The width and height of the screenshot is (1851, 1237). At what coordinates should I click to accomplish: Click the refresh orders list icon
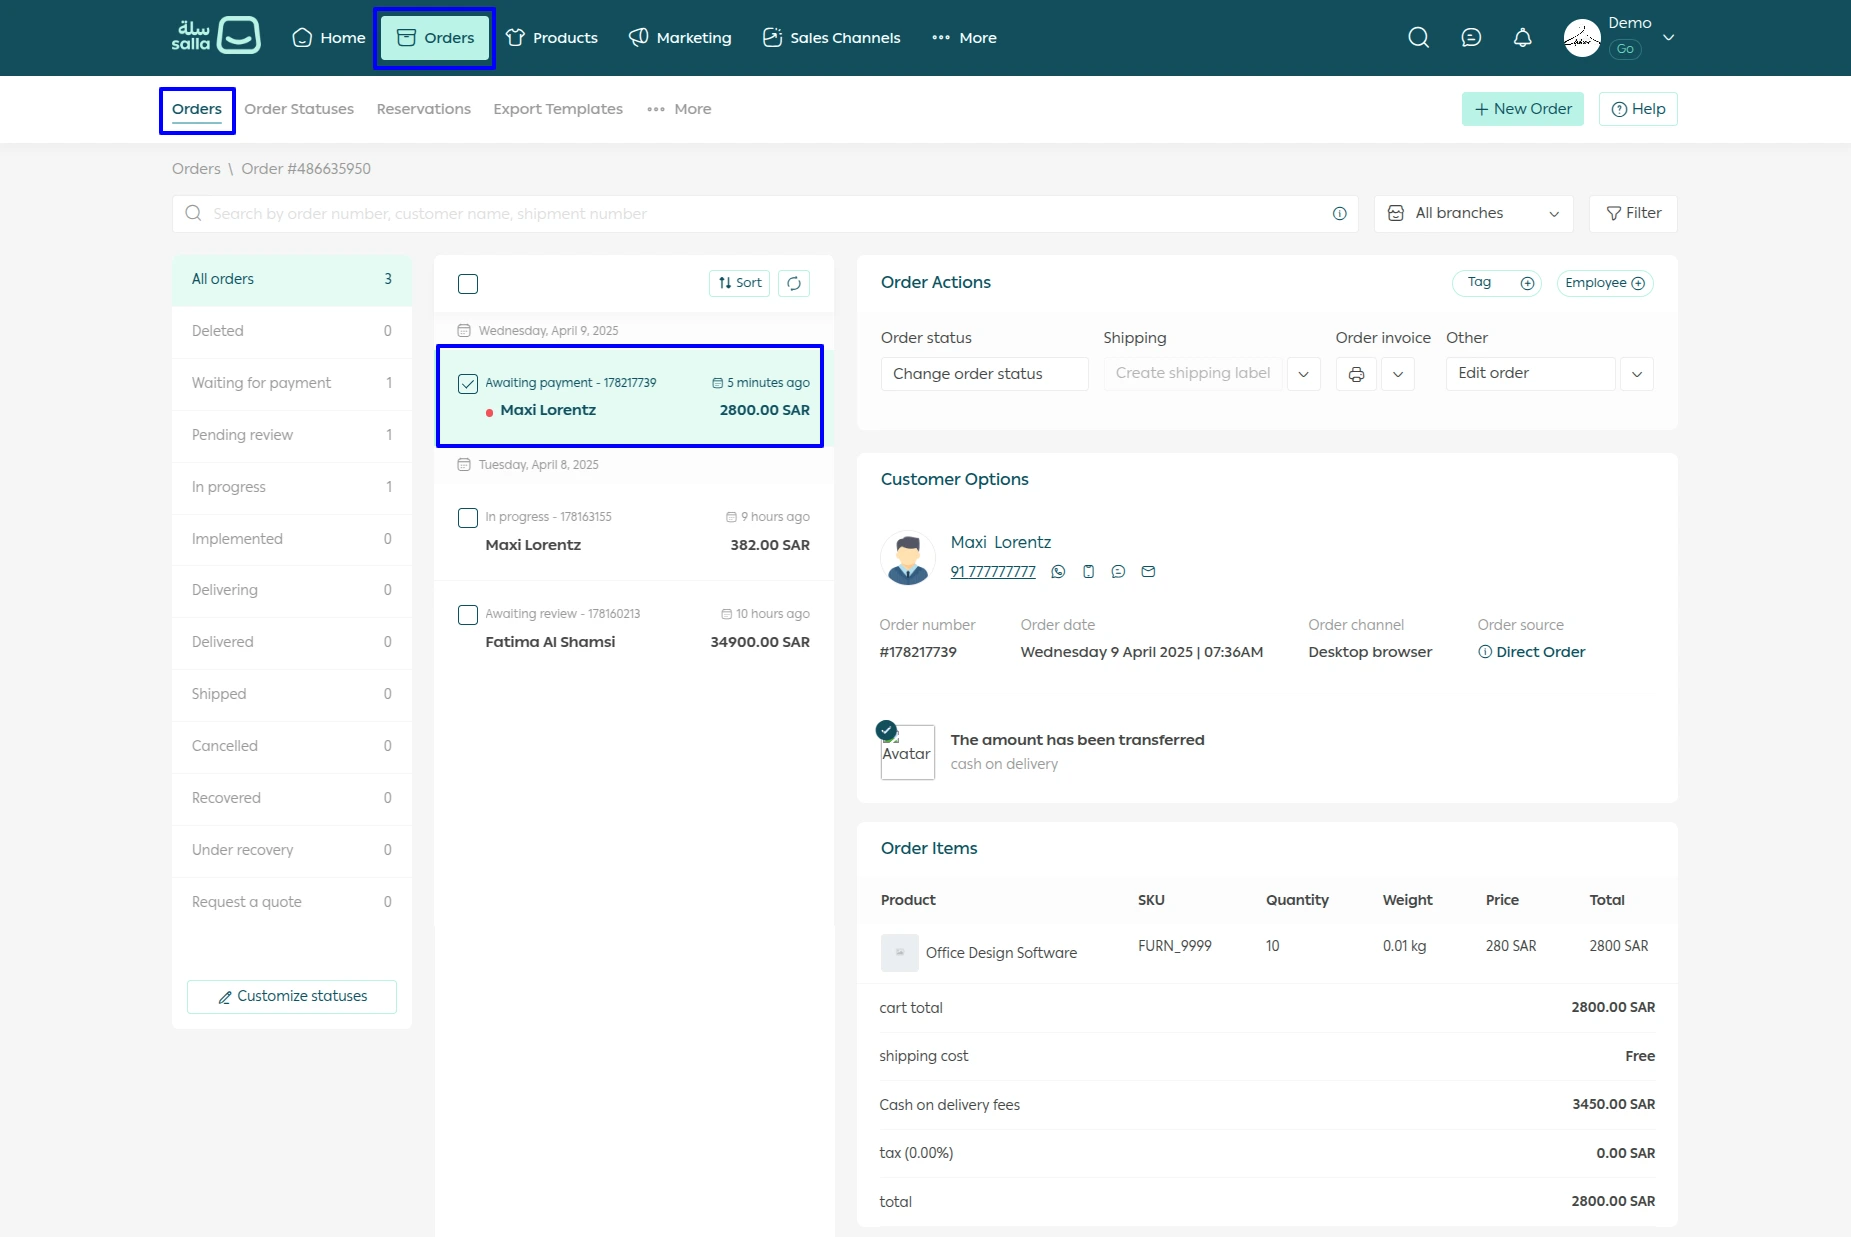click(794, 283)
